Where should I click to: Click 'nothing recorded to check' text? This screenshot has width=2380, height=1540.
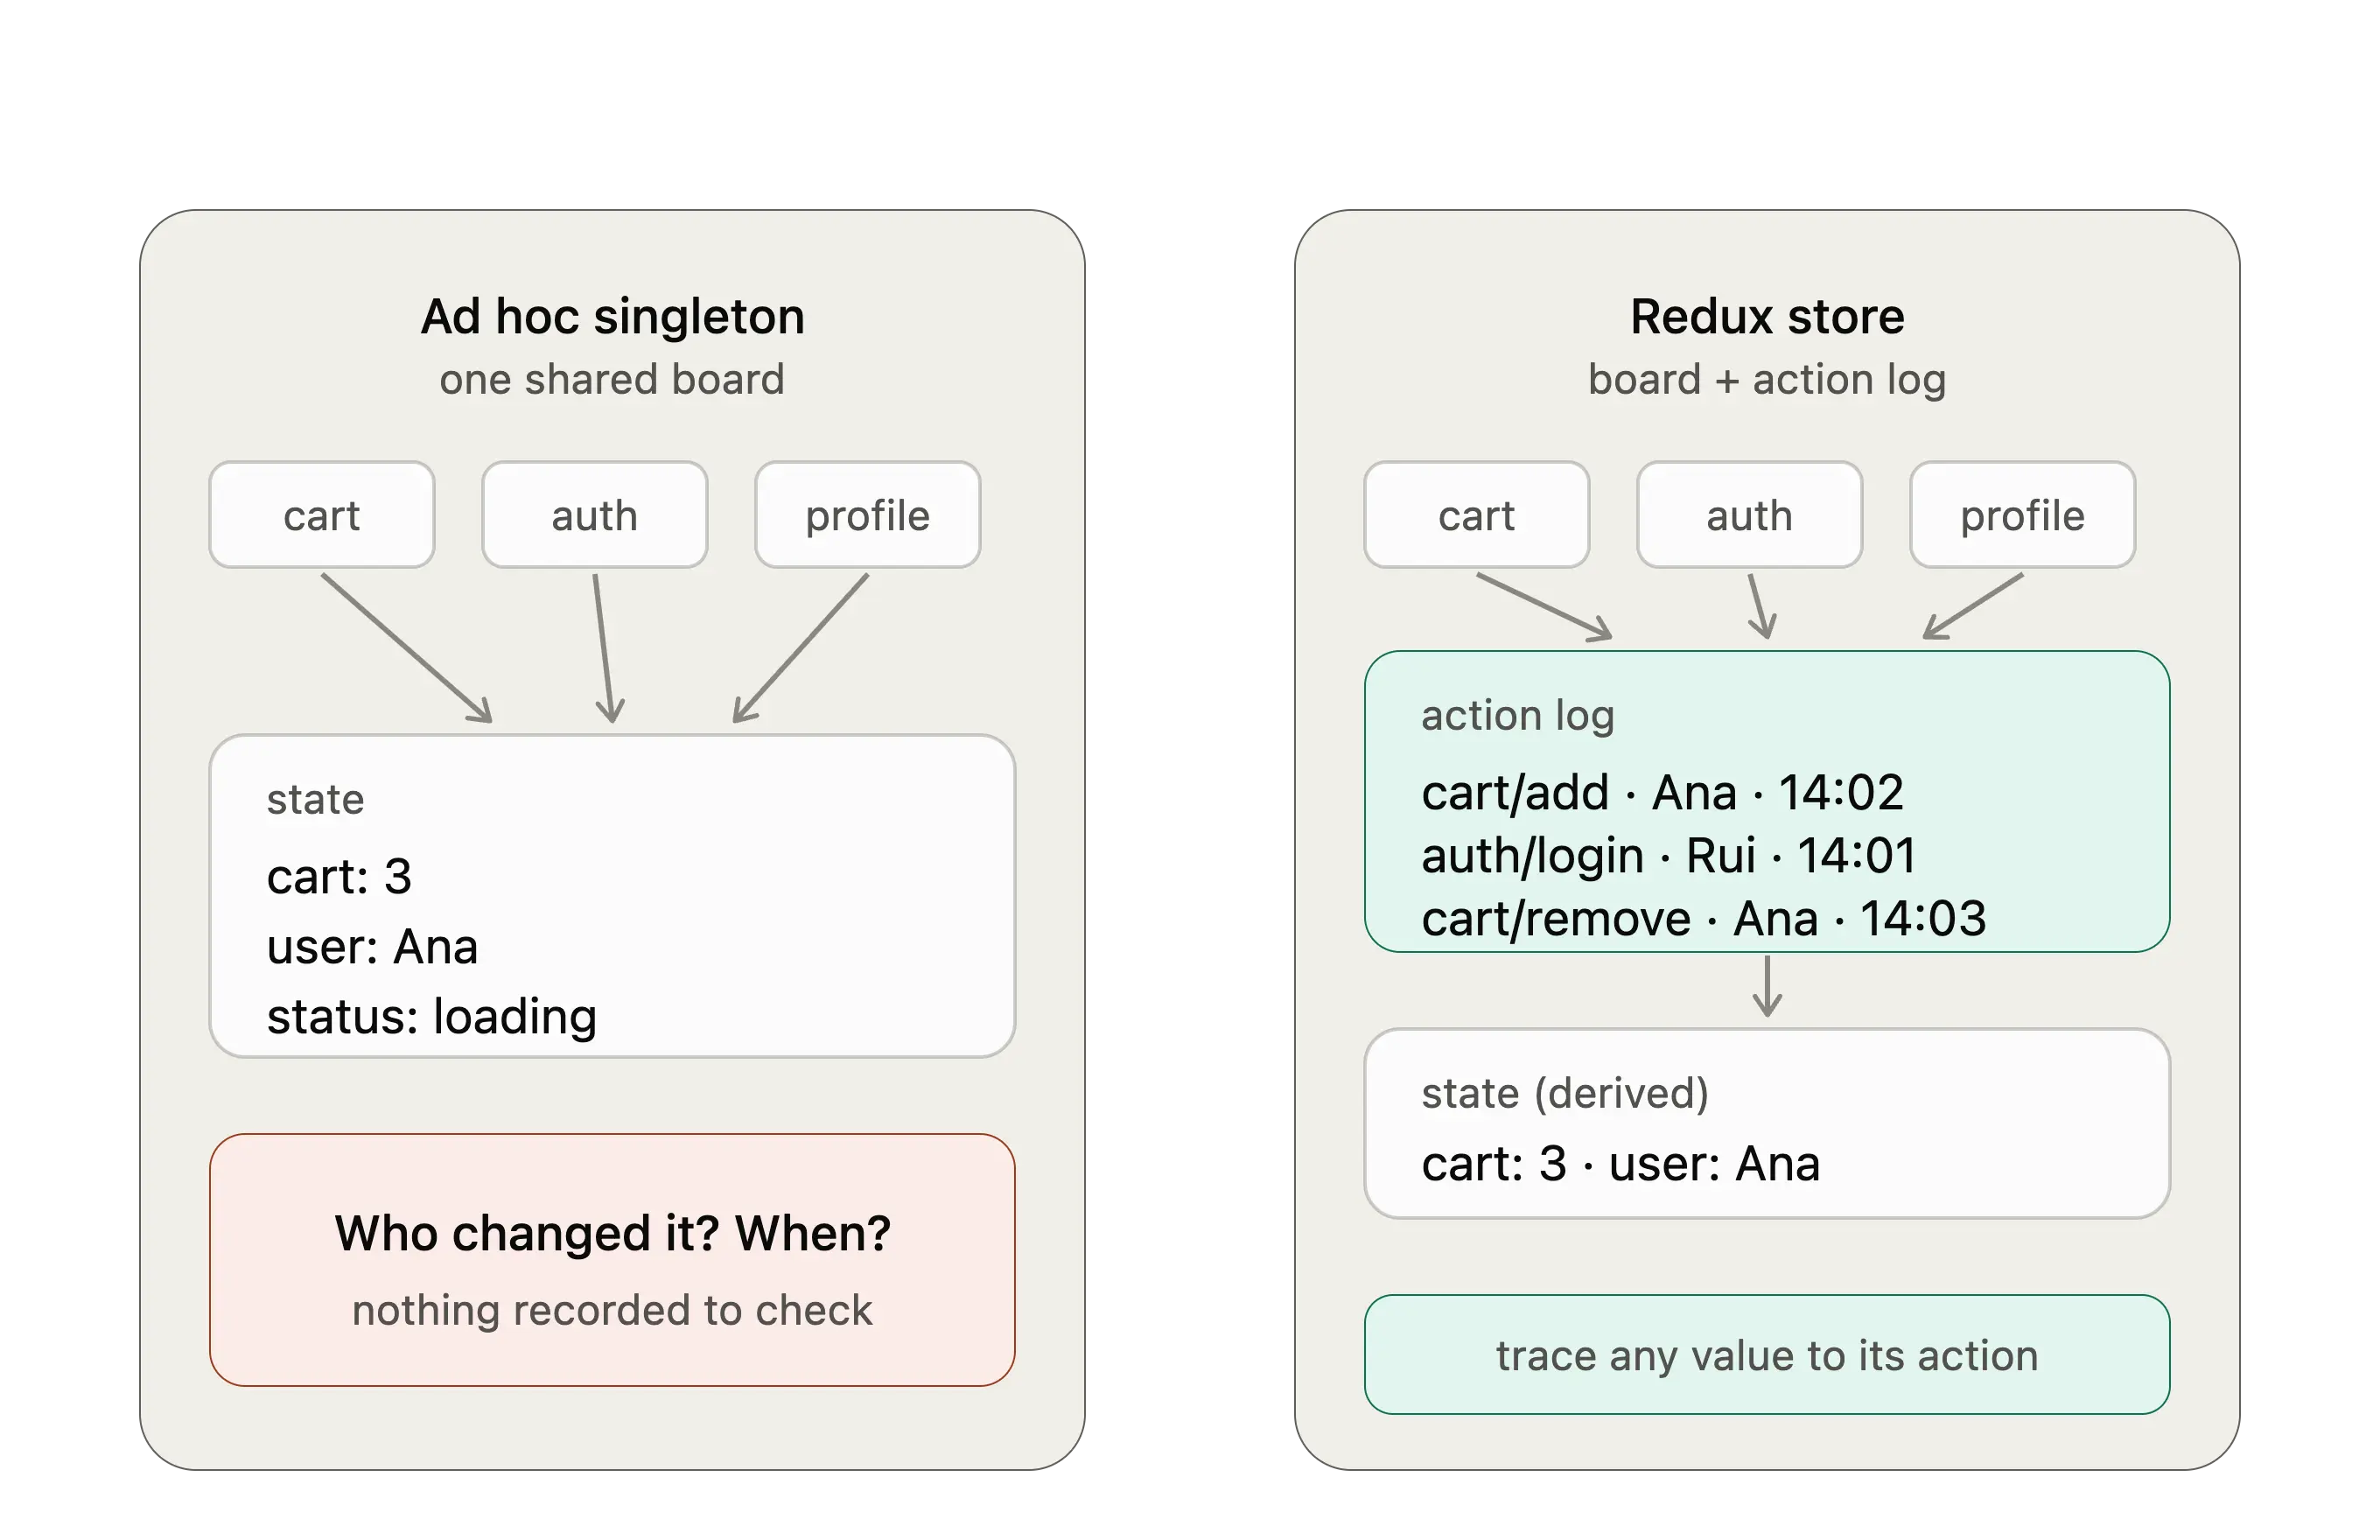(613, 1311)
